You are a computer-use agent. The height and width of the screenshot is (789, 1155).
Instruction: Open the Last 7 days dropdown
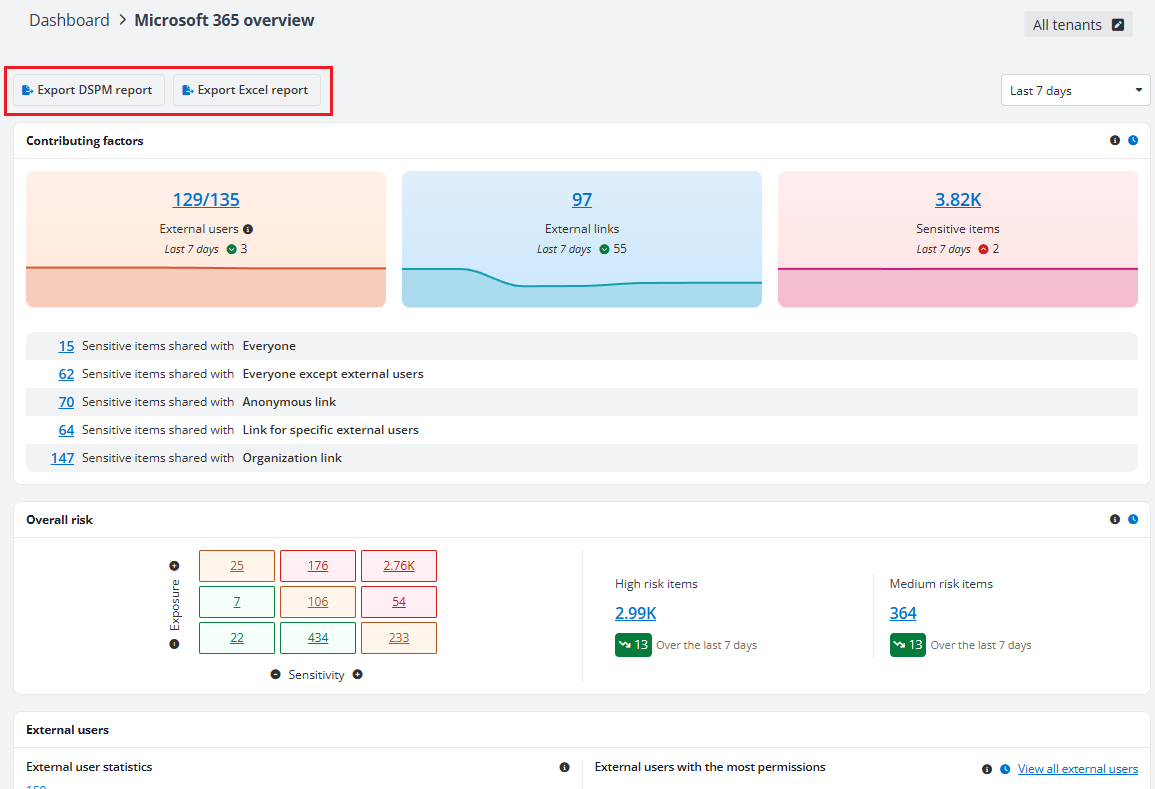pos(1075,90)
